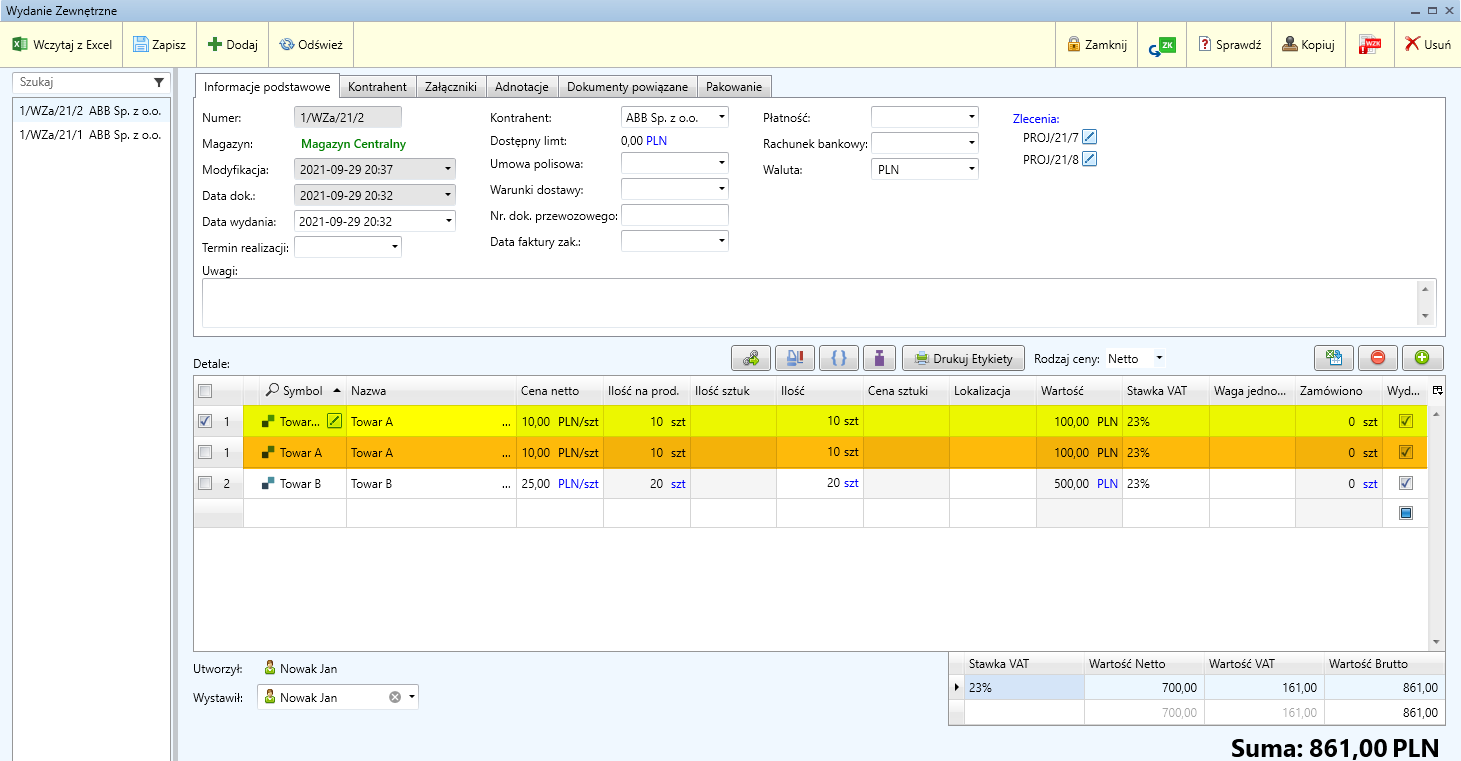Toggle the select-all checkbox in table header
This screenshot has height=761, width=1461.
coord(206,391)
